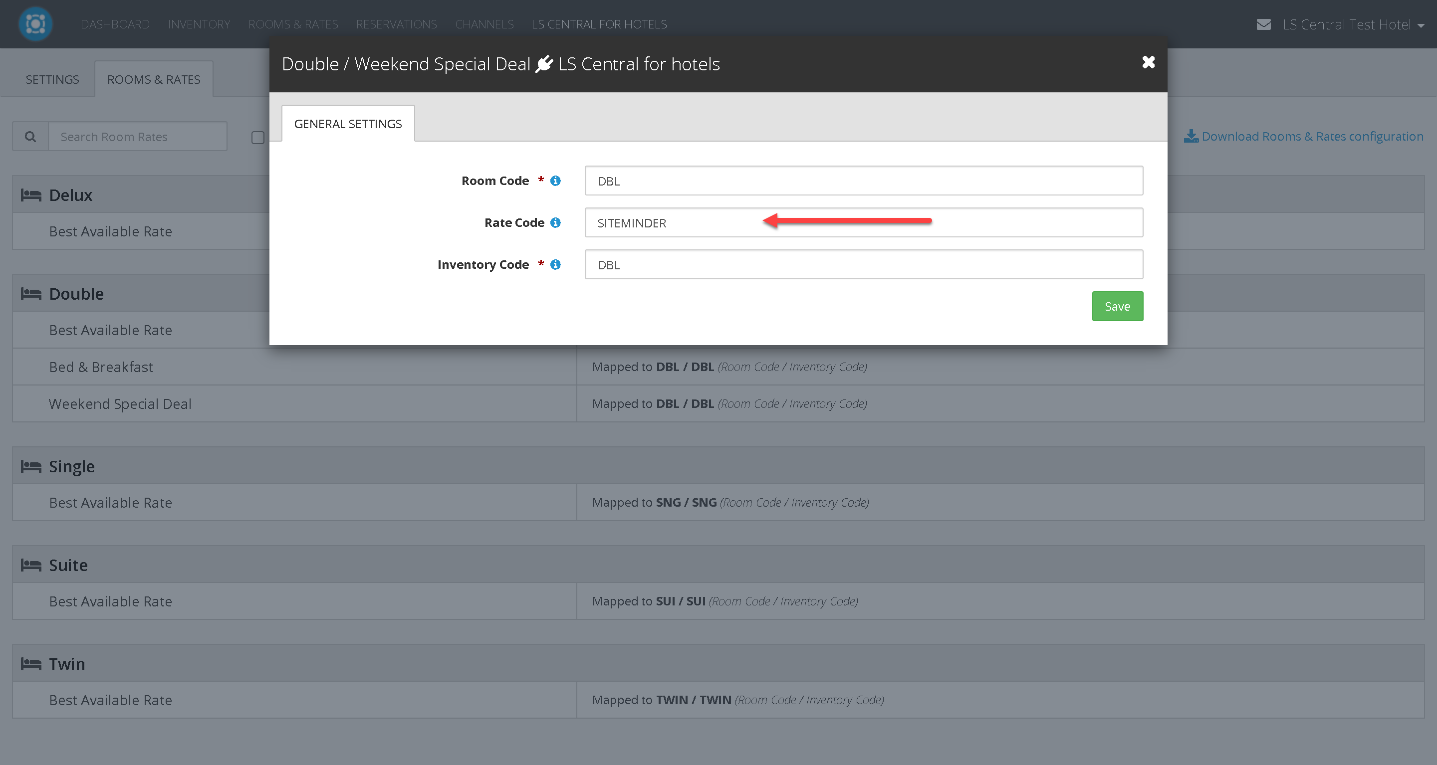Click the info icon beside Inventory Code
The width and height of the screenshot is (1437, 765).
point(556,265)
